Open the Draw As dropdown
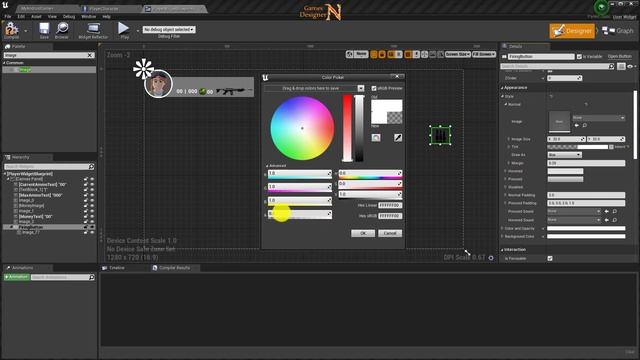This screenshot has height=360, width=640. 564,155
